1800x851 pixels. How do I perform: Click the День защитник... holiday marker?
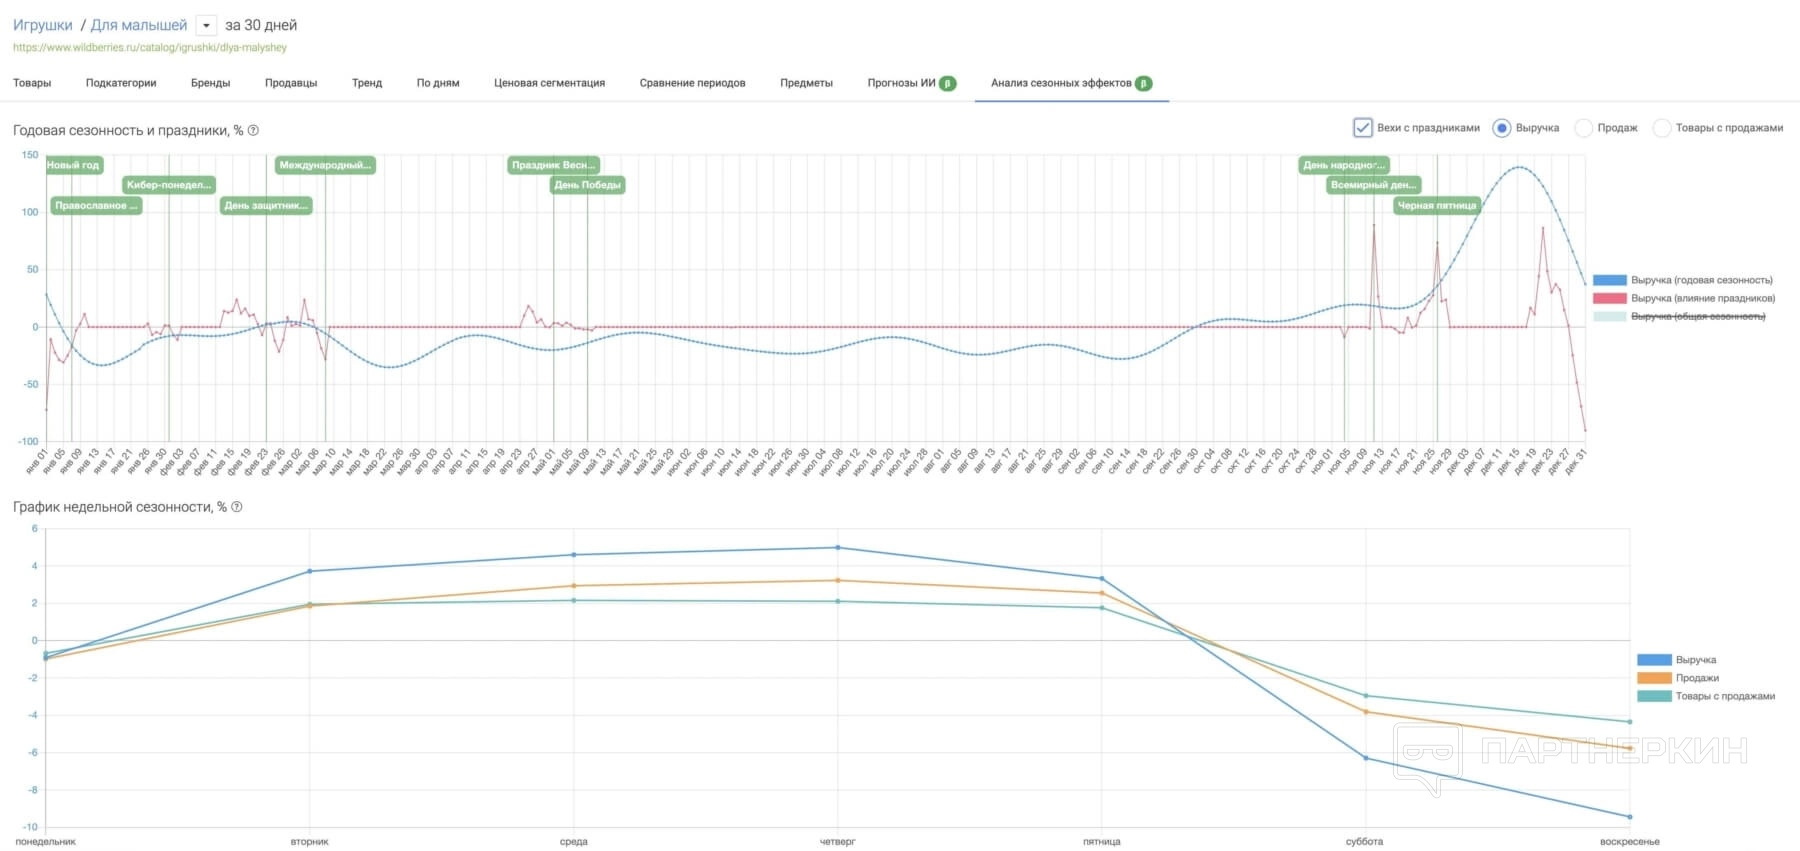tap(266, 205)
